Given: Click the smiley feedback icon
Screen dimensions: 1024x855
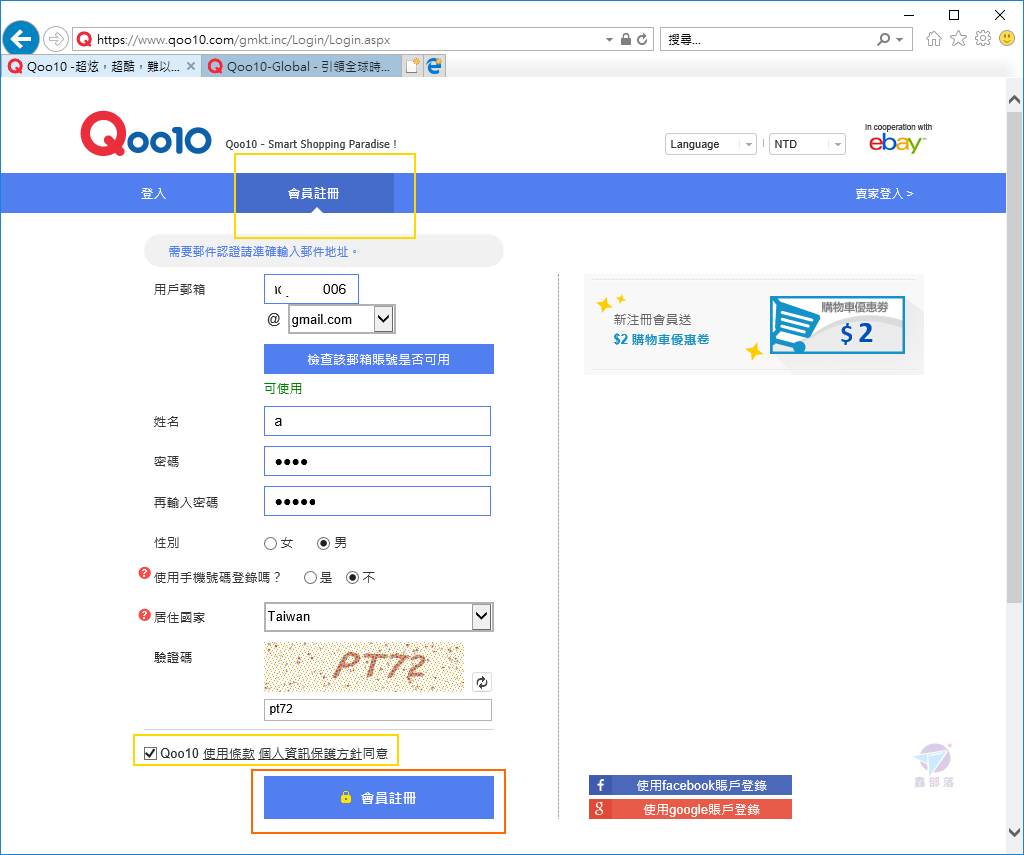Looking at the screenshot, I should pos(1007,39).
